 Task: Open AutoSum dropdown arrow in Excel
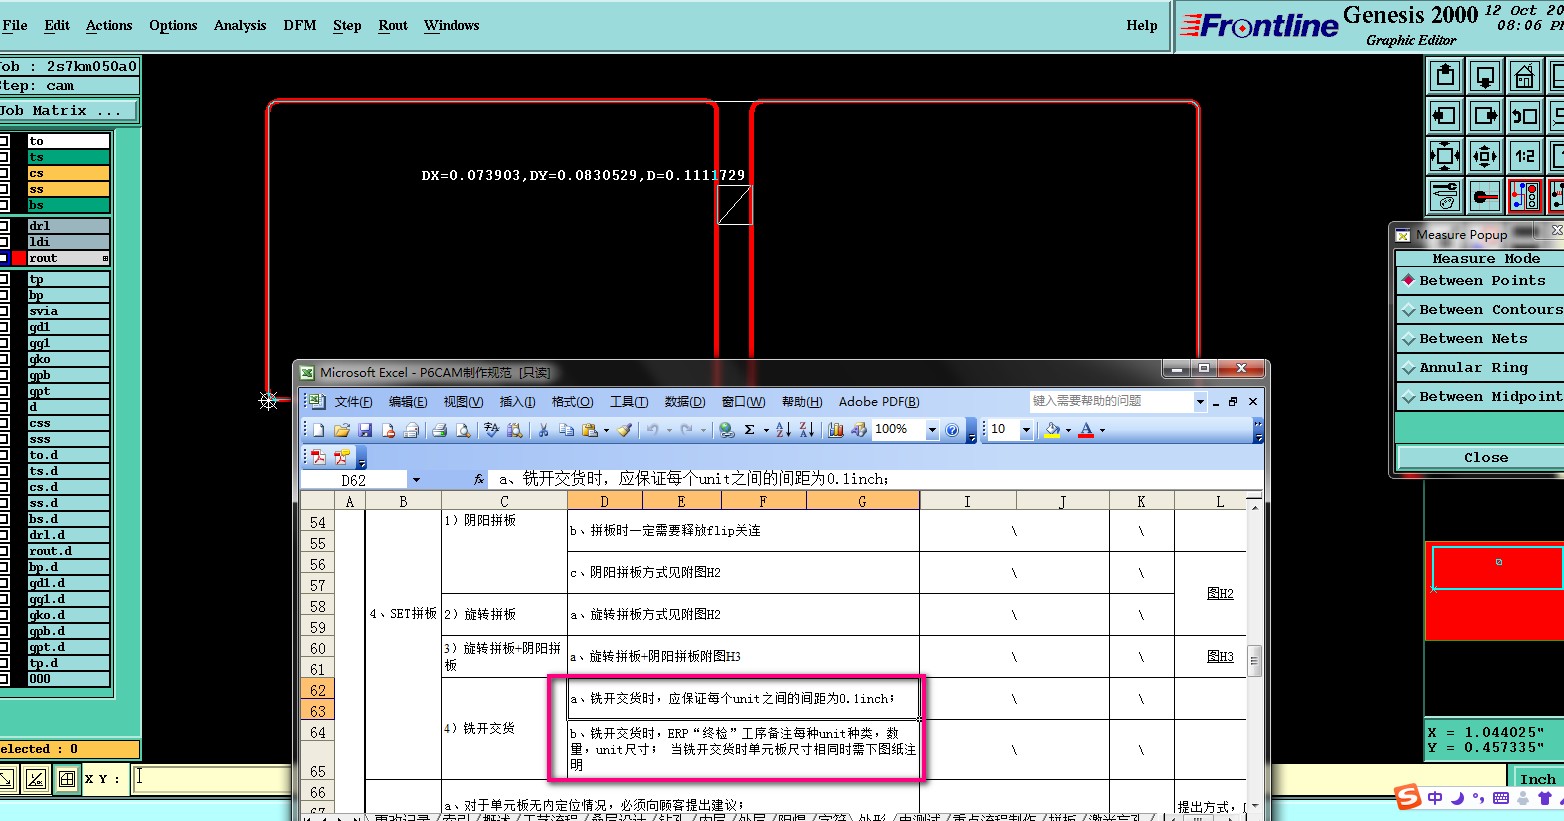pyautogui.click(x=766, y=430)
